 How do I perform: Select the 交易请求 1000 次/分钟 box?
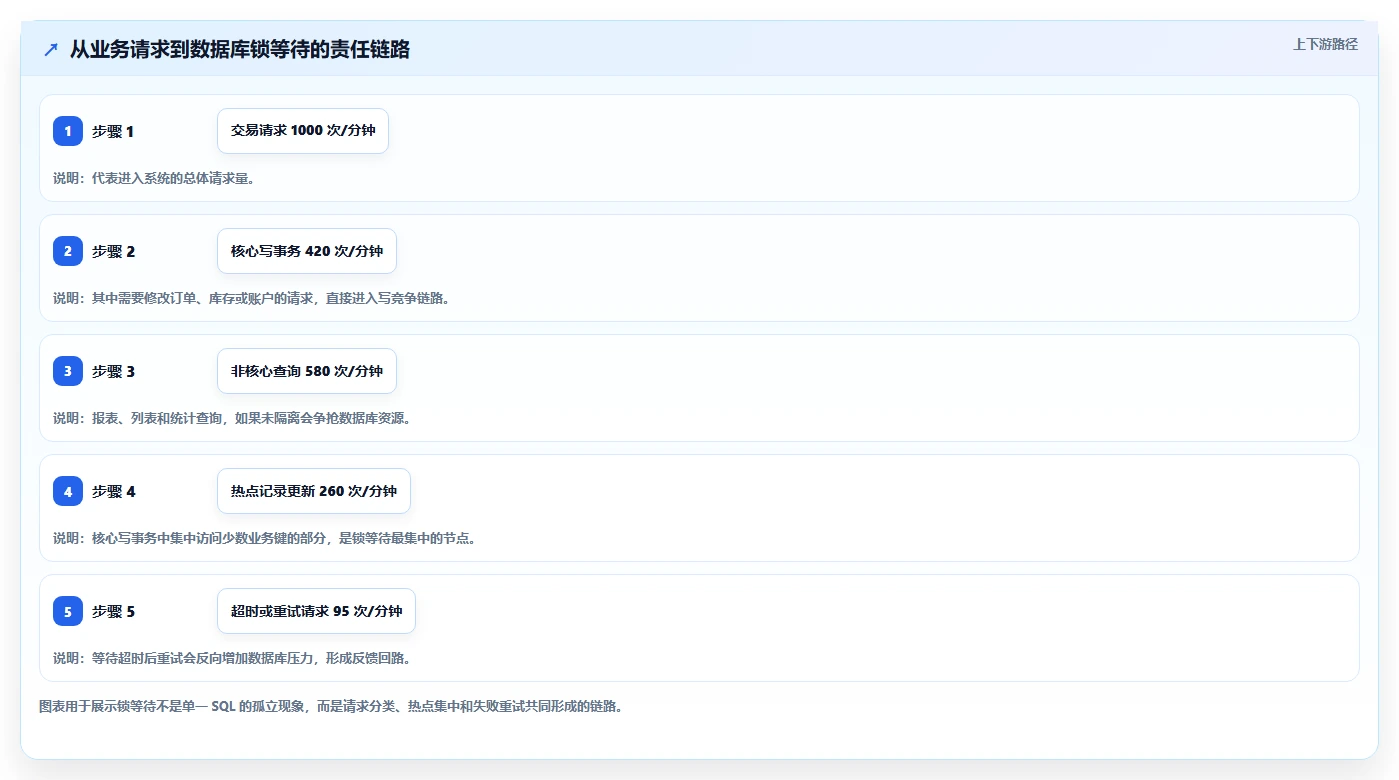(x=303, y=131)
